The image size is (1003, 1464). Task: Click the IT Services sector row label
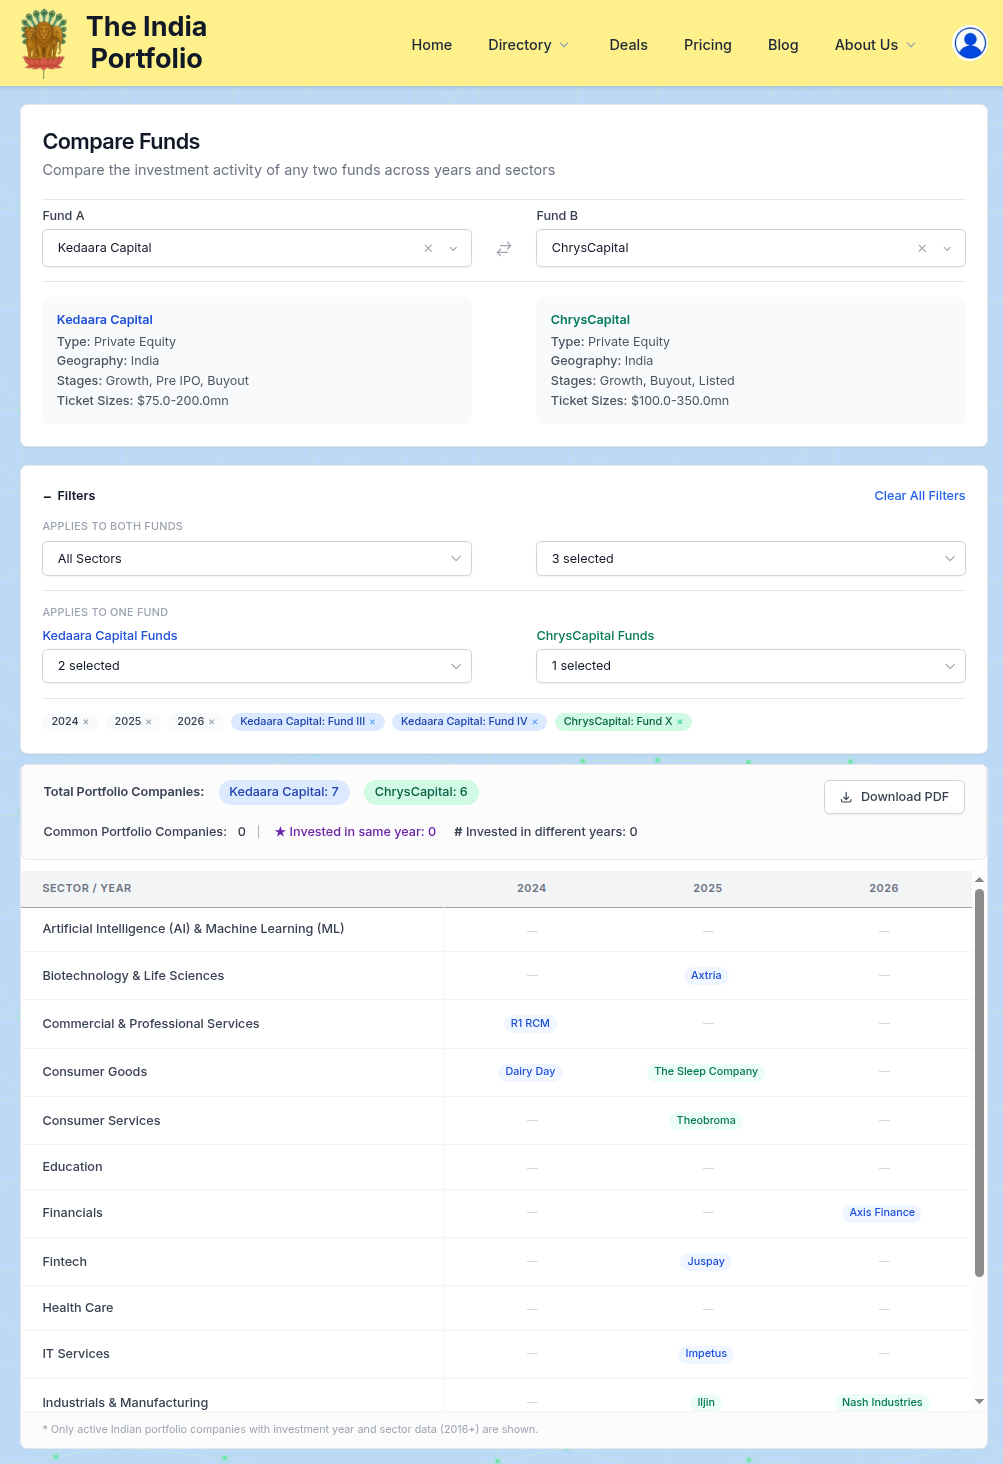(x=76, y=1354)
